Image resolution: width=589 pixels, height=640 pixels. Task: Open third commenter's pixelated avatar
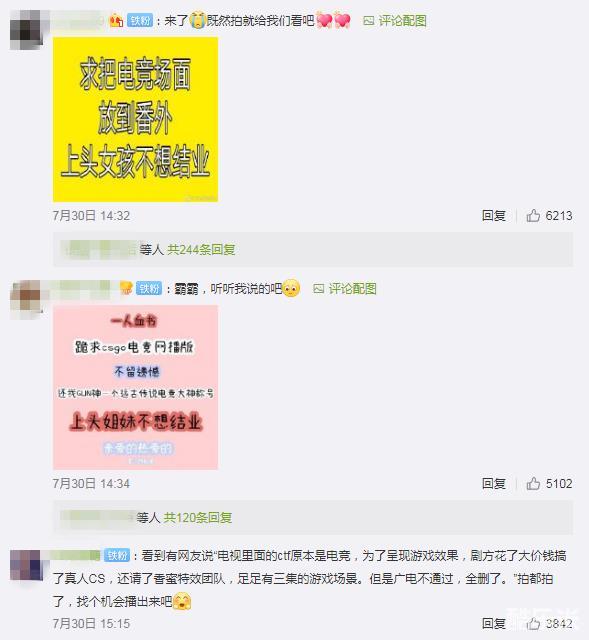26,566
